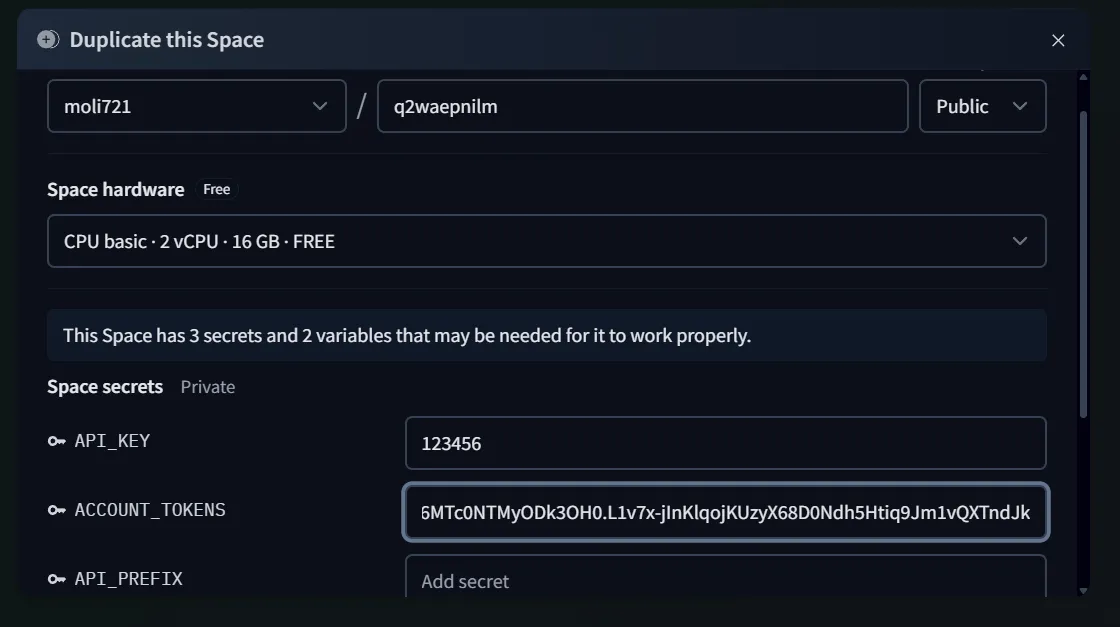Click the Duplicate this Space title
1120x627 pixels.
167,40
